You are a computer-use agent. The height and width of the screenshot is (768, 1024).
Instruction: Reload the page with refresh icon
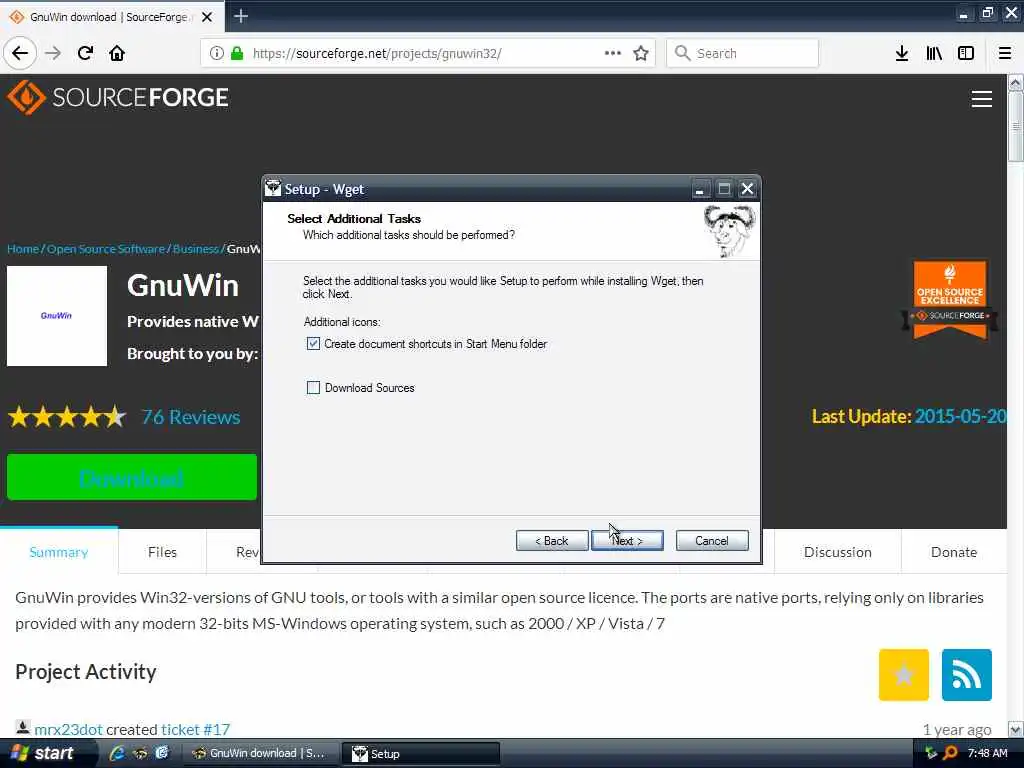[86, 53]
